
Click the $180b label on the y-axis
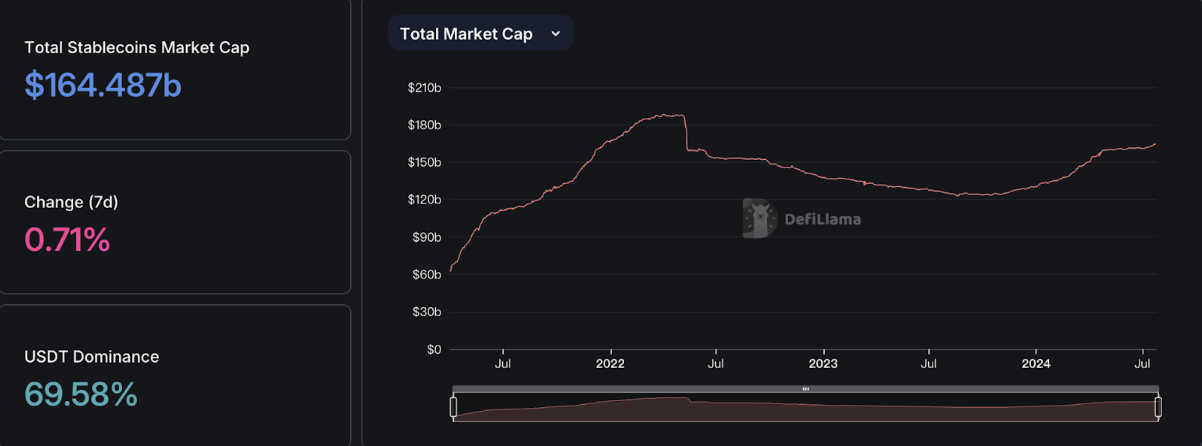424,125
